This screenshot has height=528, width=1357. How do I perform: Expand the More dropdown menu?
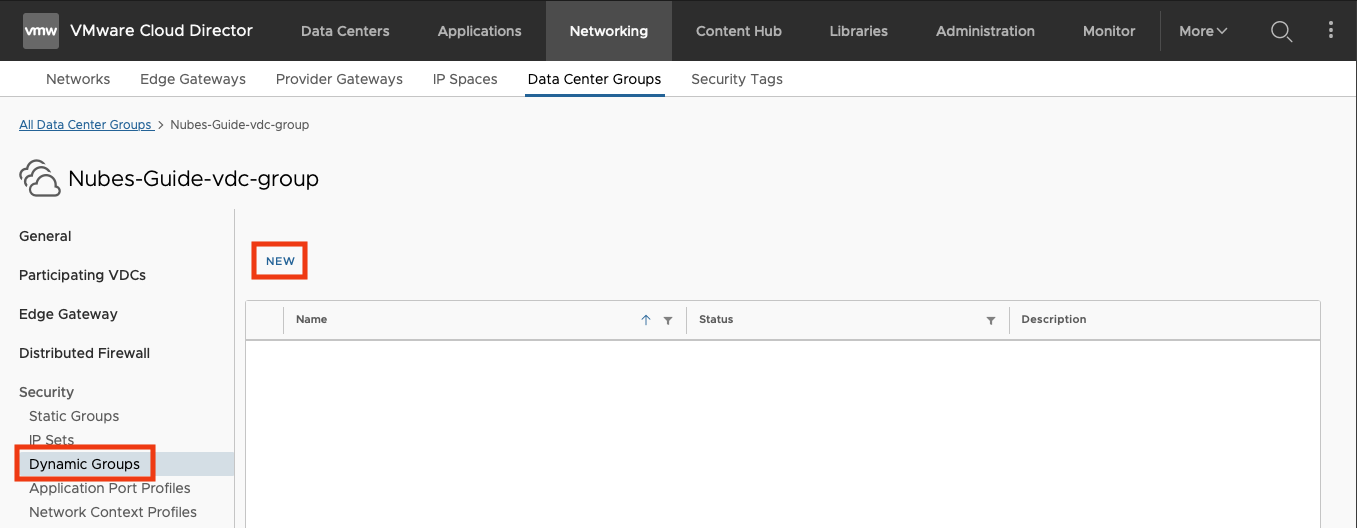[1203, 31]
